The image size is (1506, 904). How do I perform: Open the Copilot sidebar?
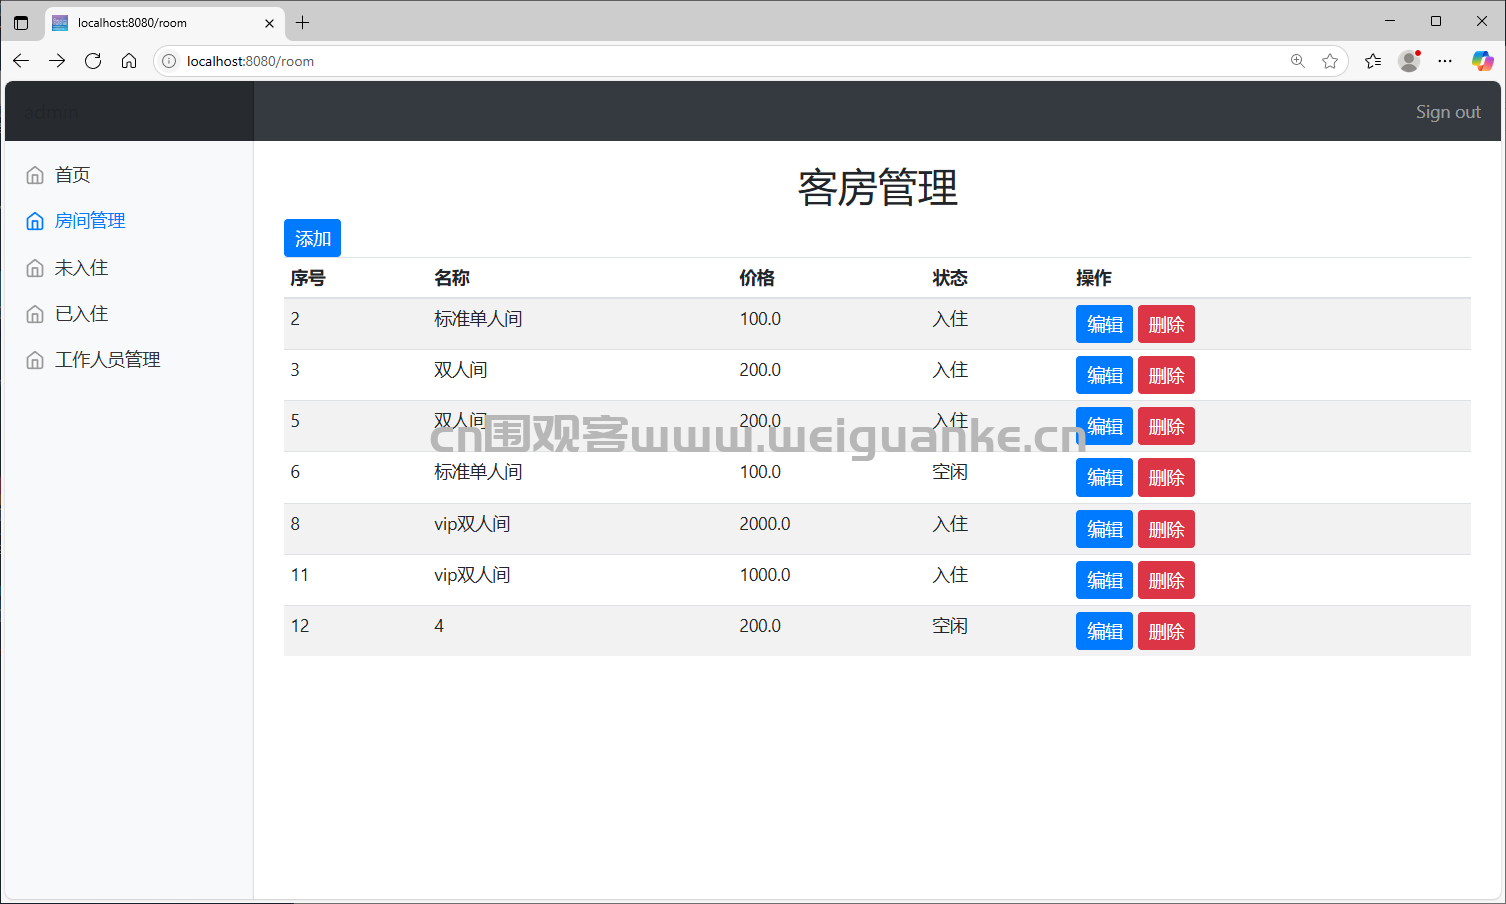(x=1482, y=61)
